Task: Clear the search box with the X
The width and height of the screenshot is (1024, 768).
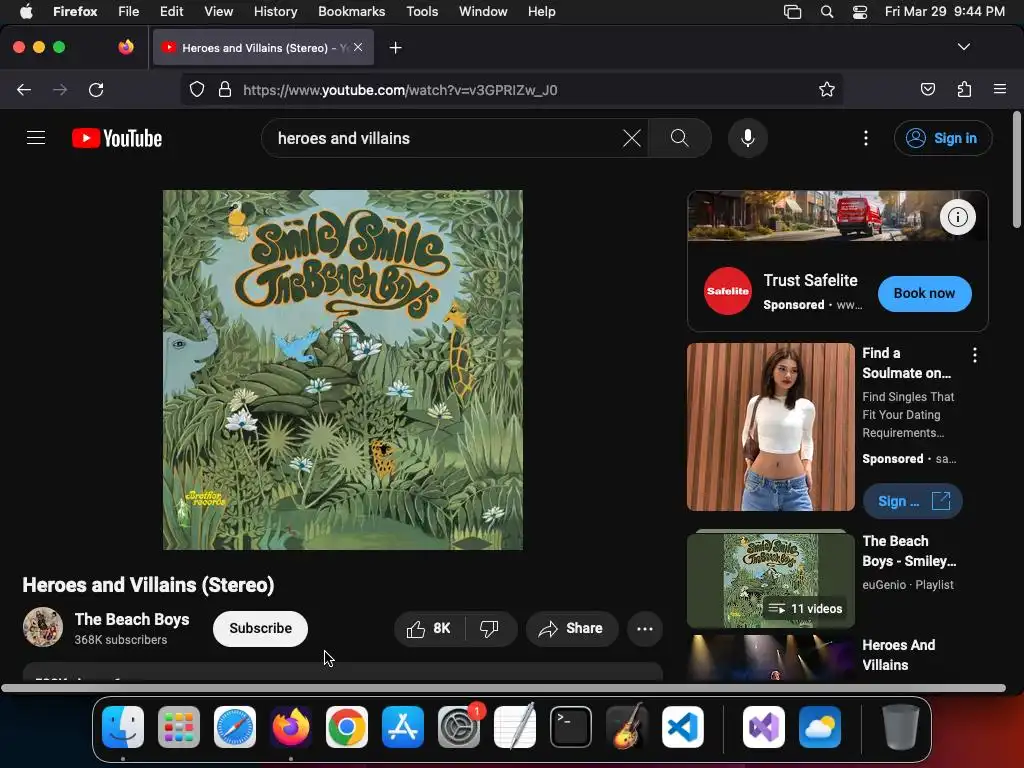Action: coord(632,138)
